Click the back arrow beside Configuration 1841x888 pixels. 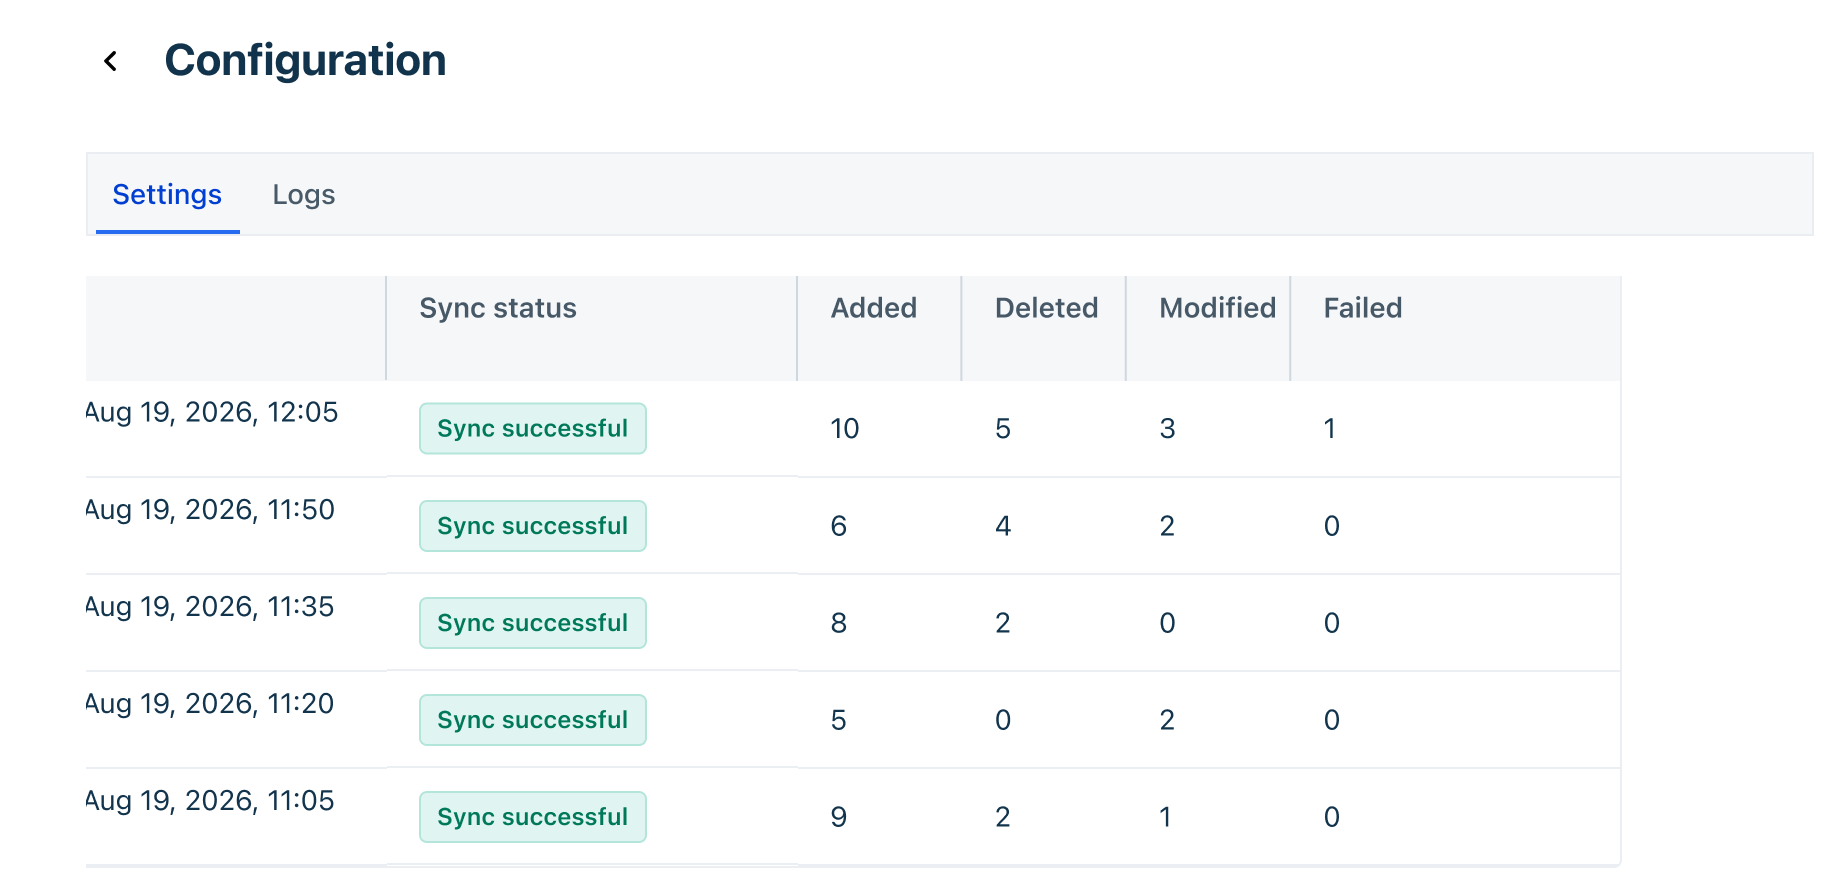coord(111,61)
